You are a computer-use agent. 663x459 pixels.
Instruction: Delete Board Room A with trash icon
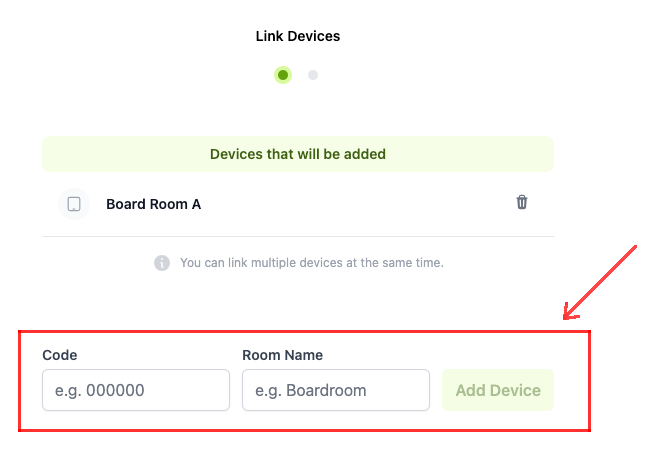[x=521, y=202]
